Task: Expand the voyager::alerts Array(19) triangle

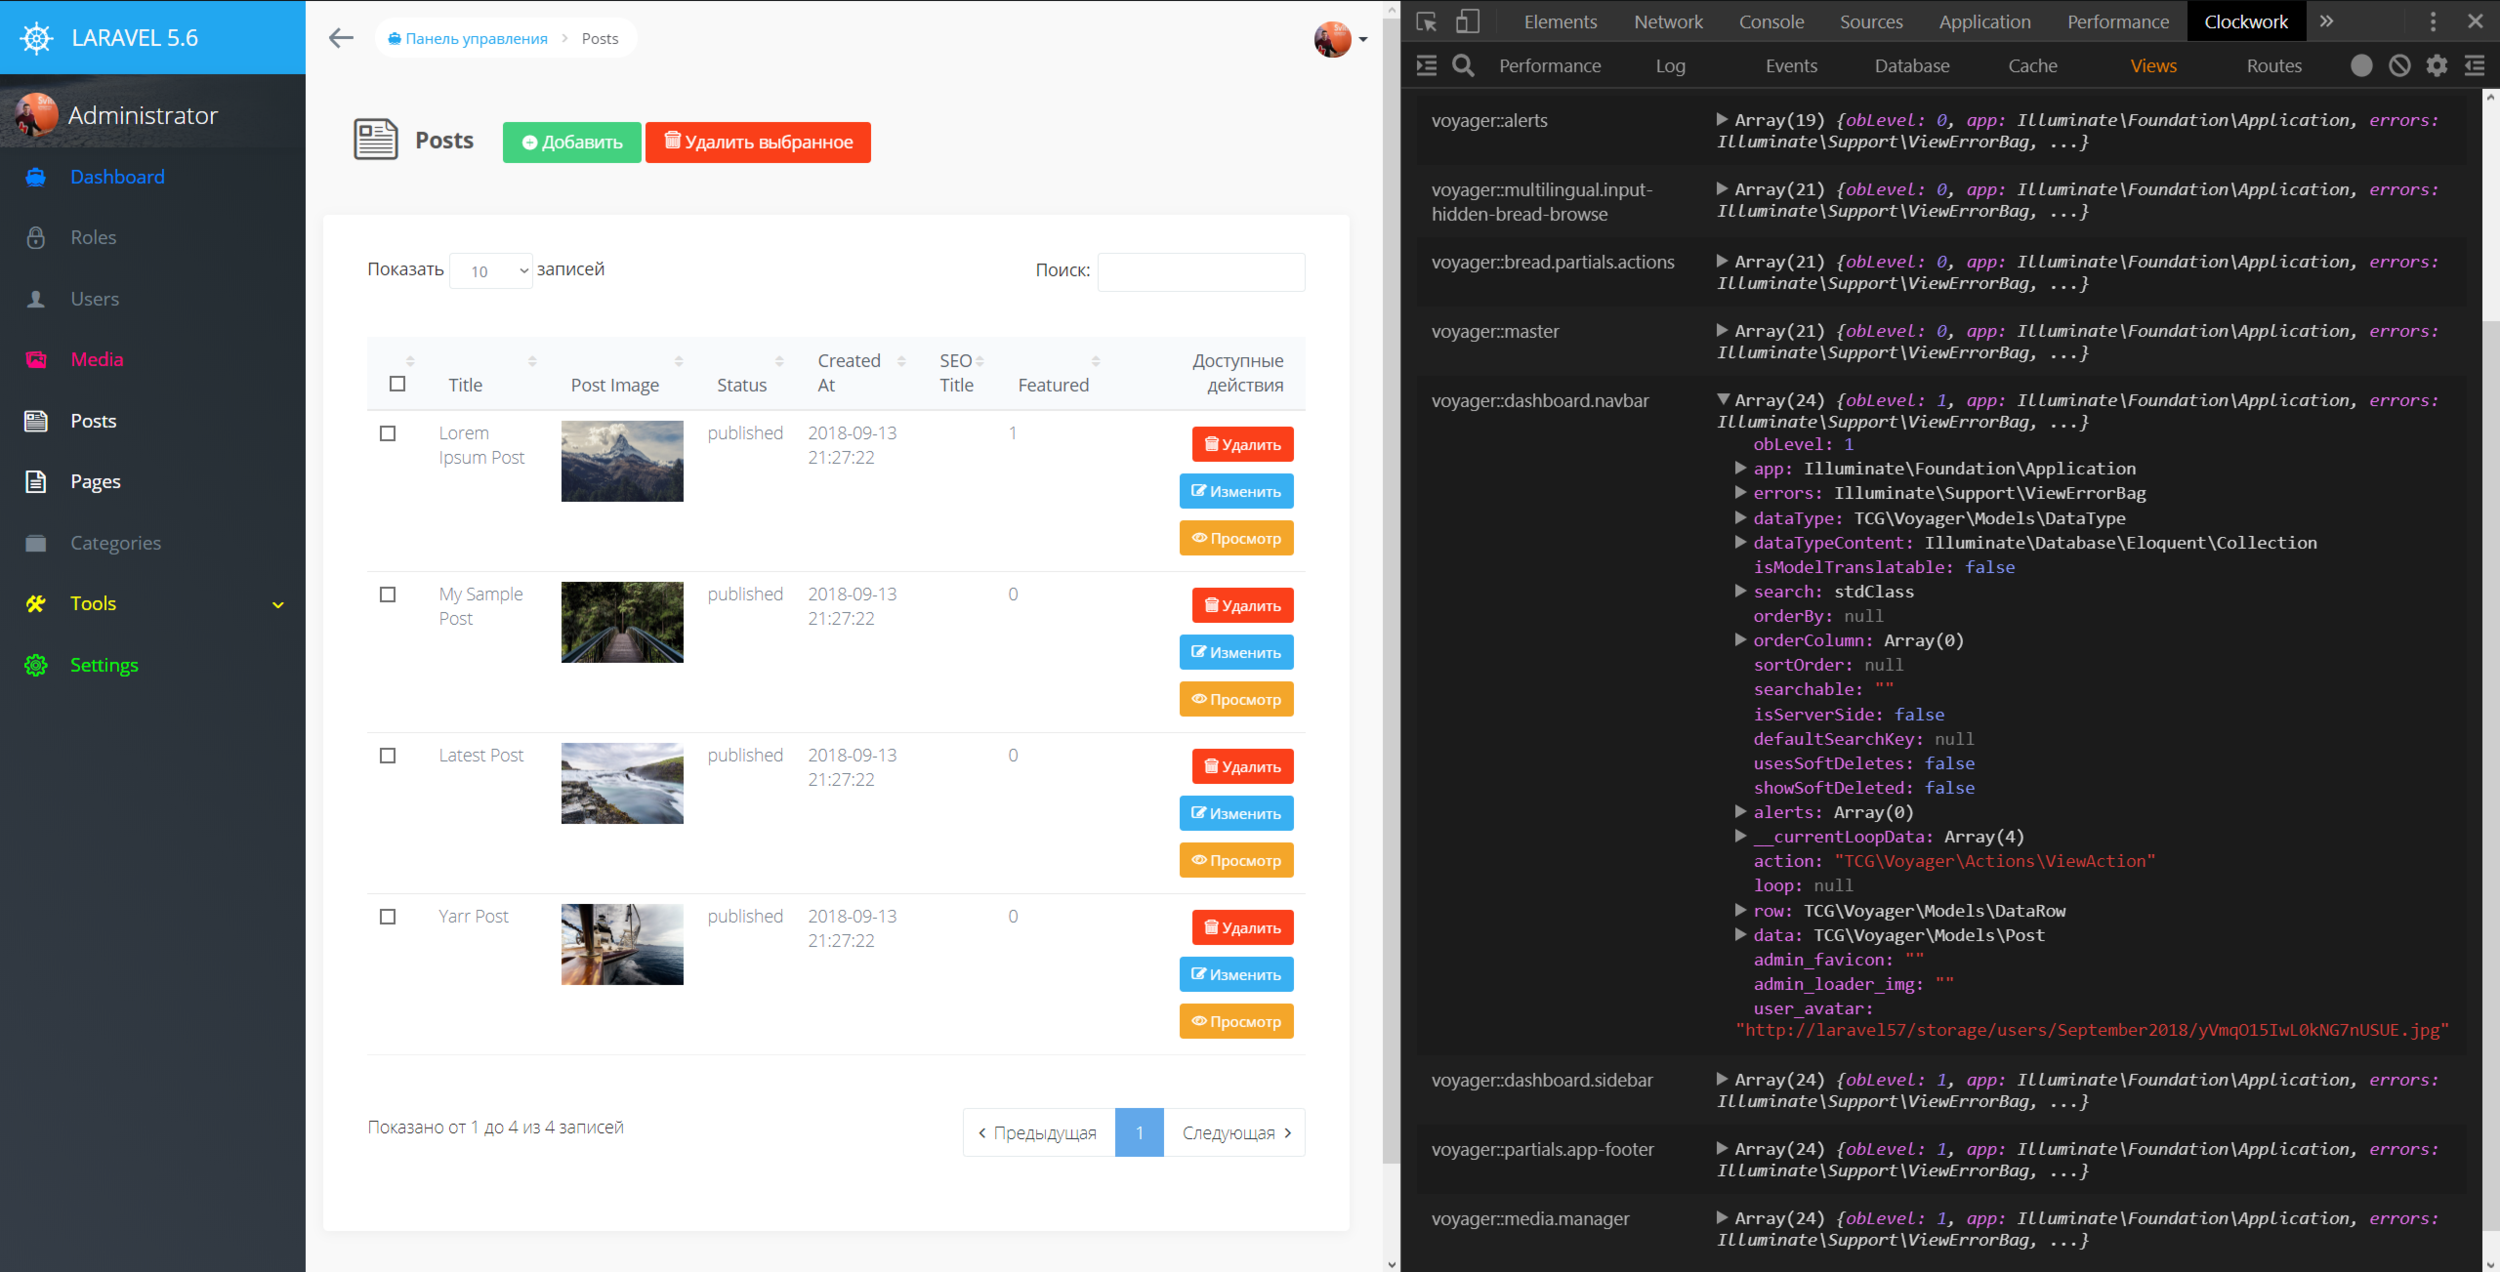Action: (x=1721, y=119)
